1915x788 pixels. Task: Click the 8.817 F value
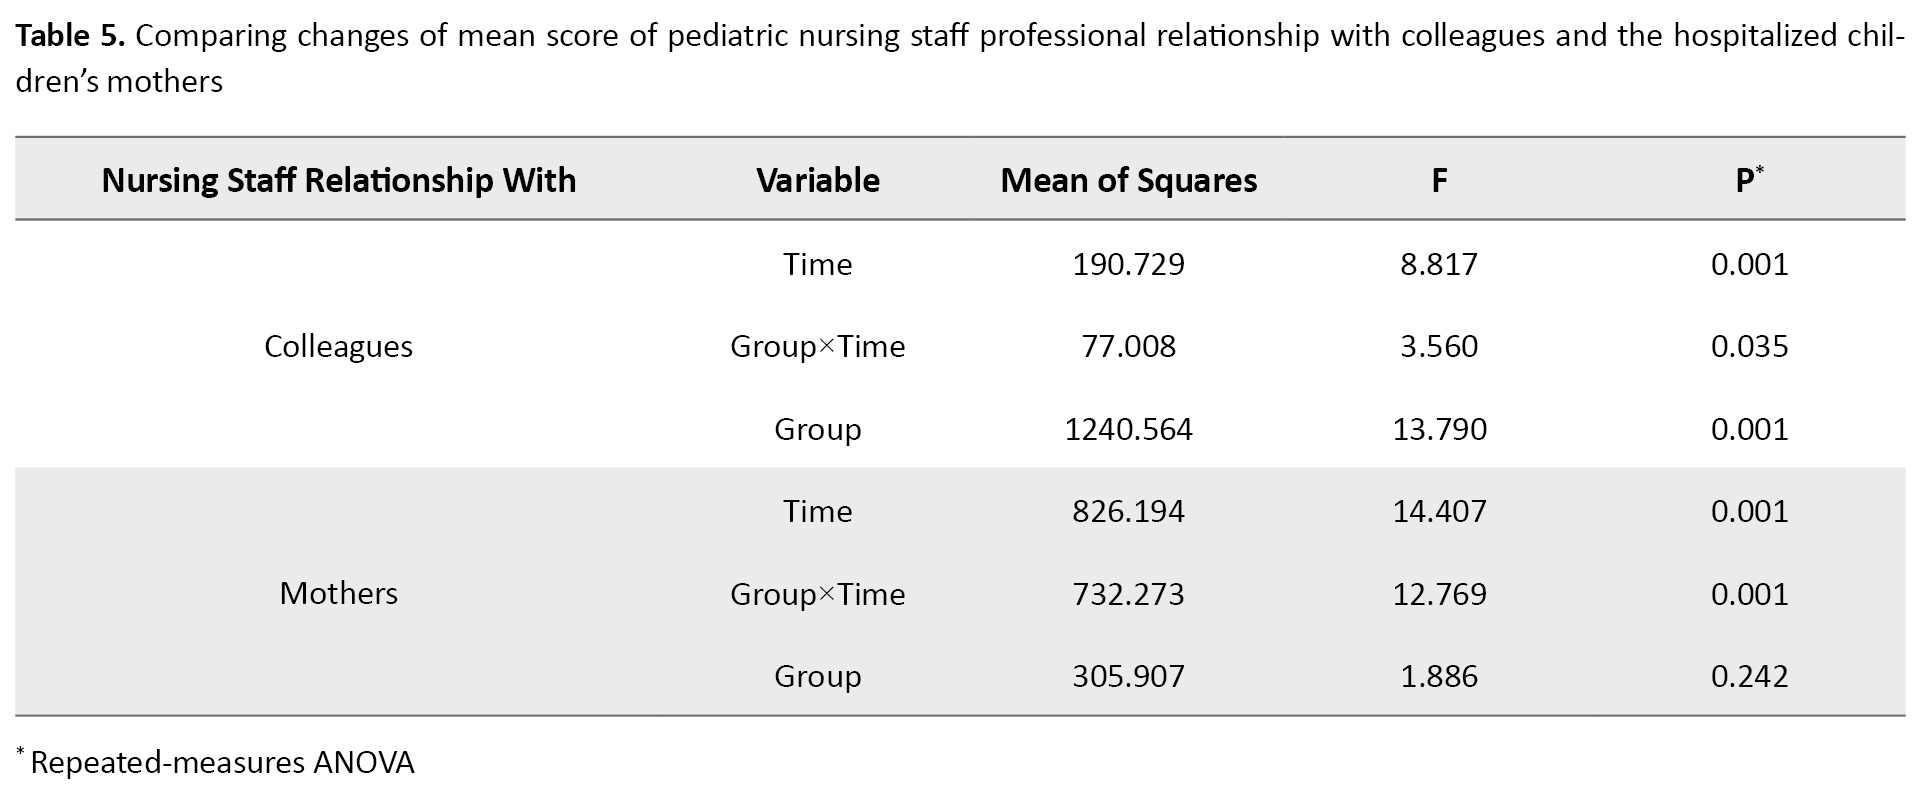(1438, 265)
